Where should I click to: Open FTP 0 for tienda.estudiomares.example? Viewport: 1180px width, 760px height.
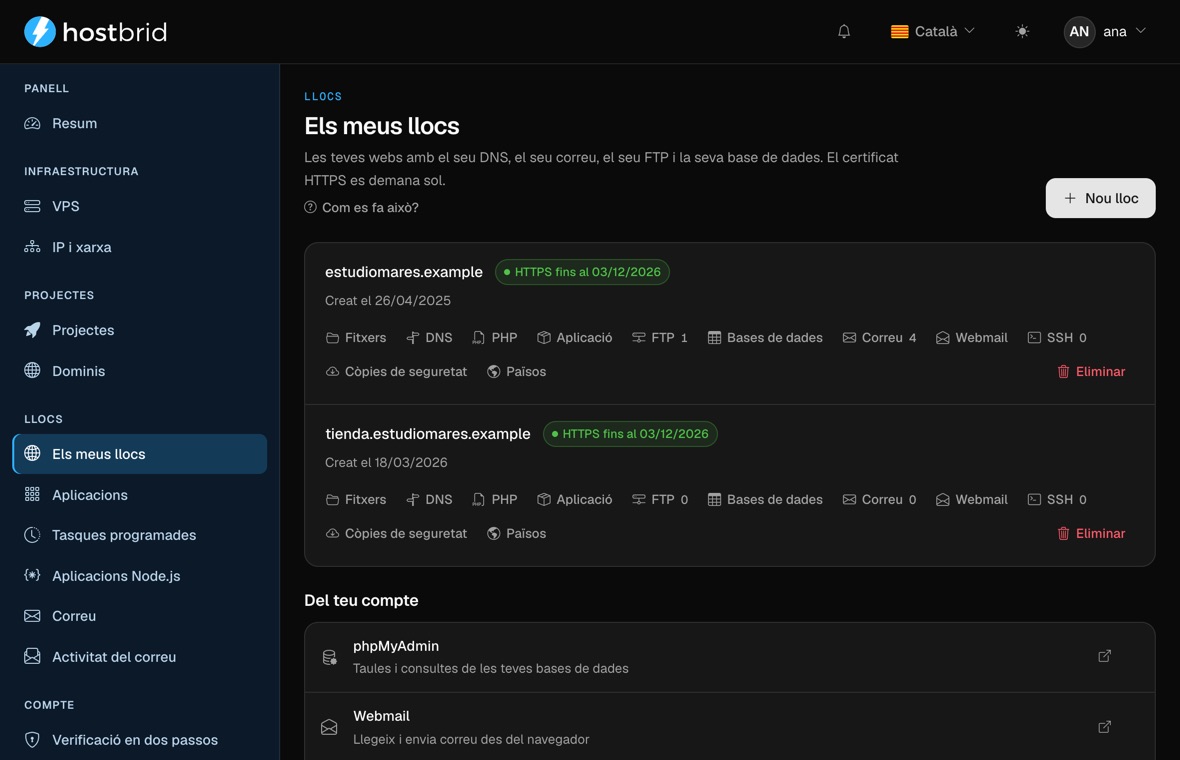(659, 500)
